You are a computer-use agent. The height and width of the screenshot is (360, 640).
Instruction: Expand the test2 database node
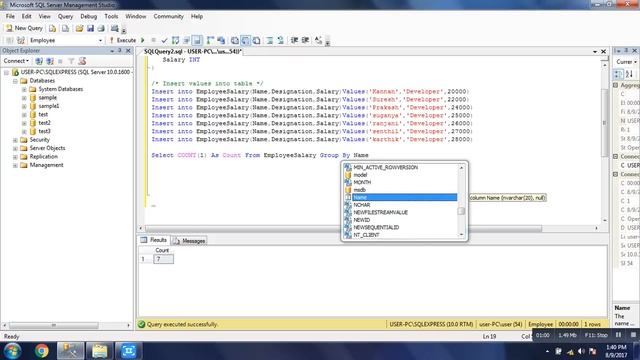click(24, 123)
